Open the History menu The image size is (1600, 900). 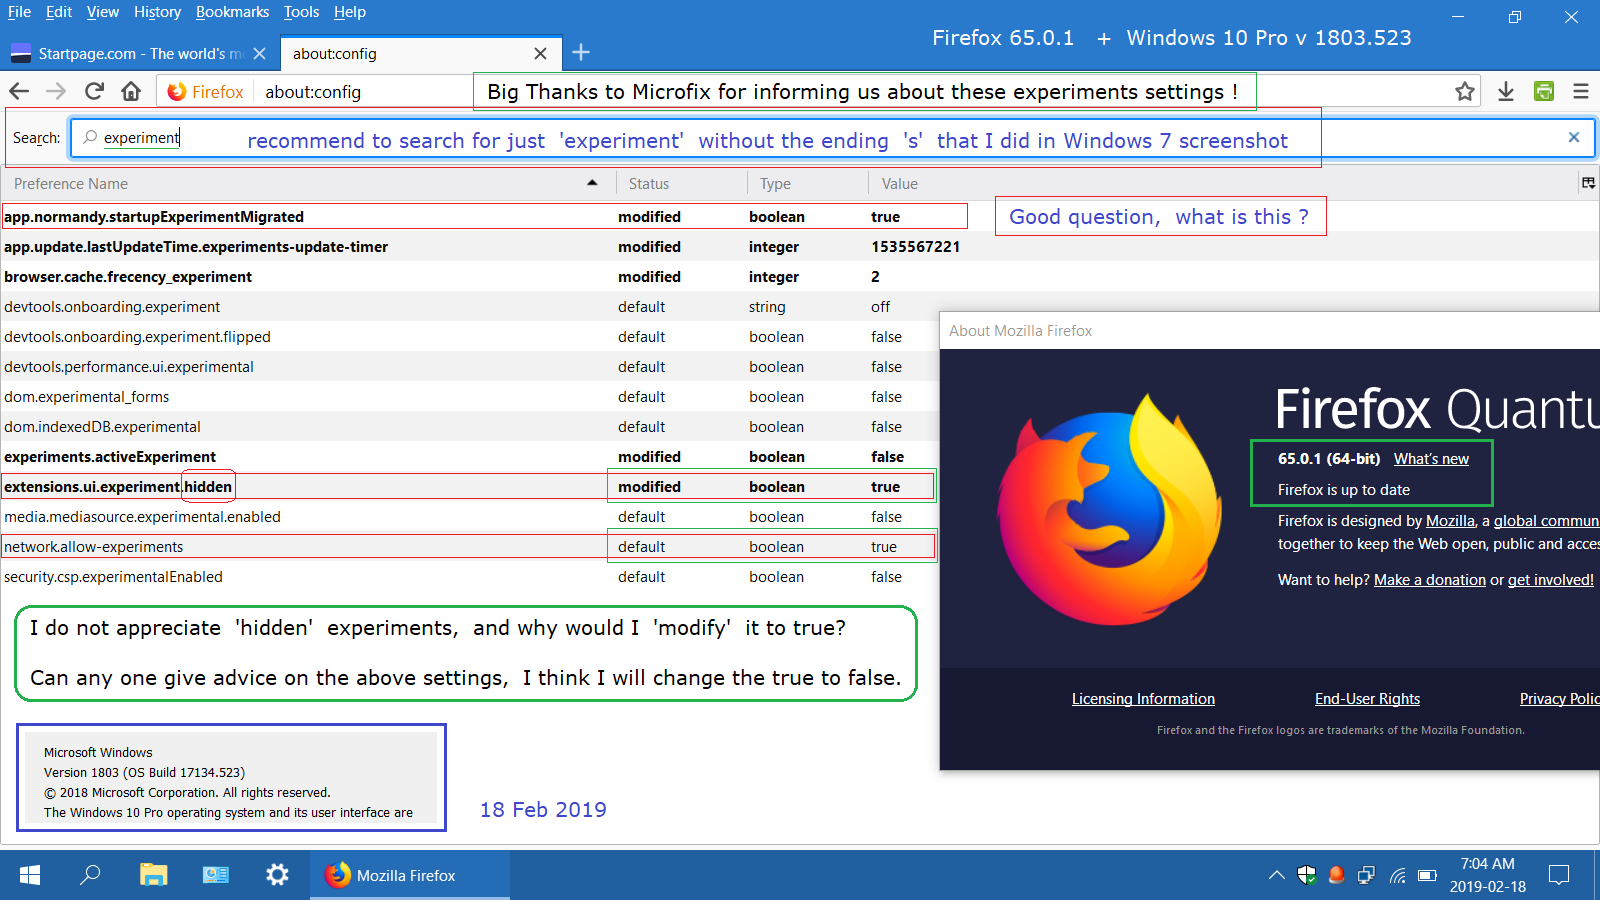point(157,12)
